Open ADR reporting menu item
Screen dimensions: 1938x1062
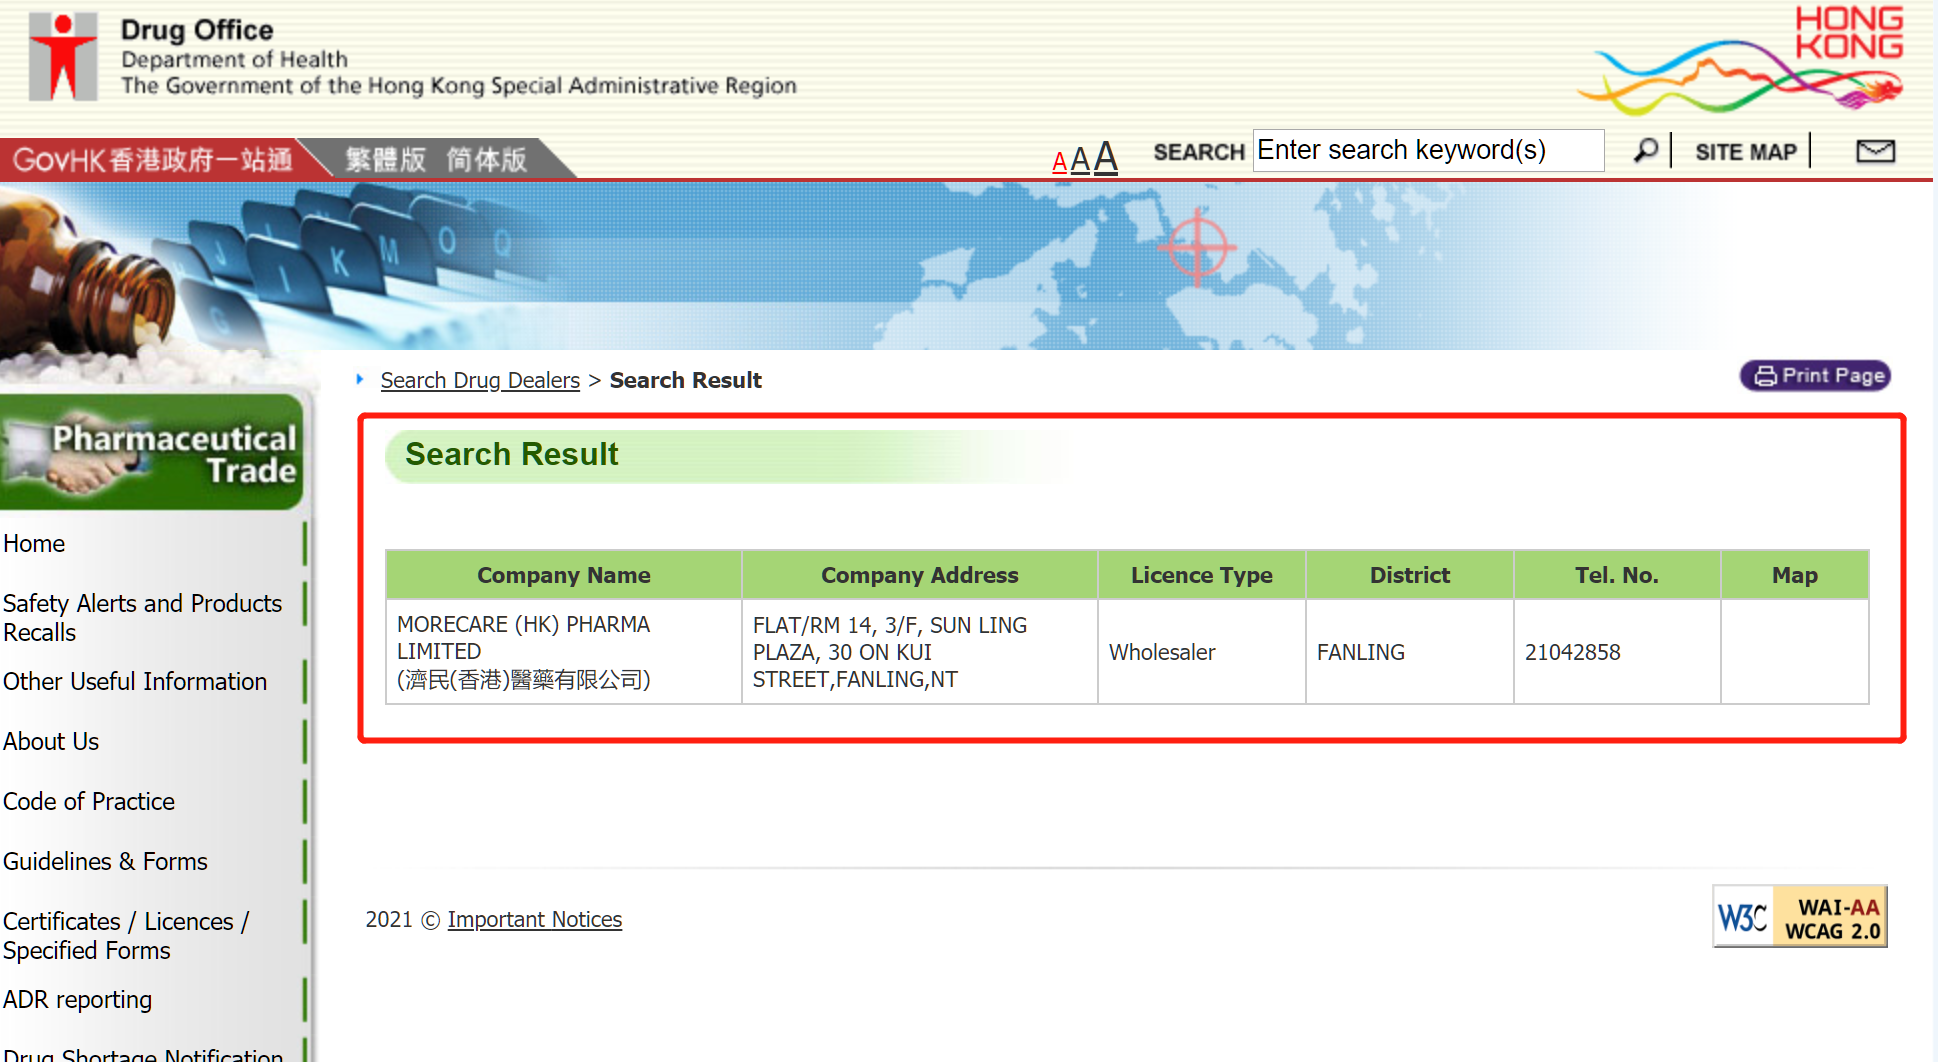tap(78, 1000)
